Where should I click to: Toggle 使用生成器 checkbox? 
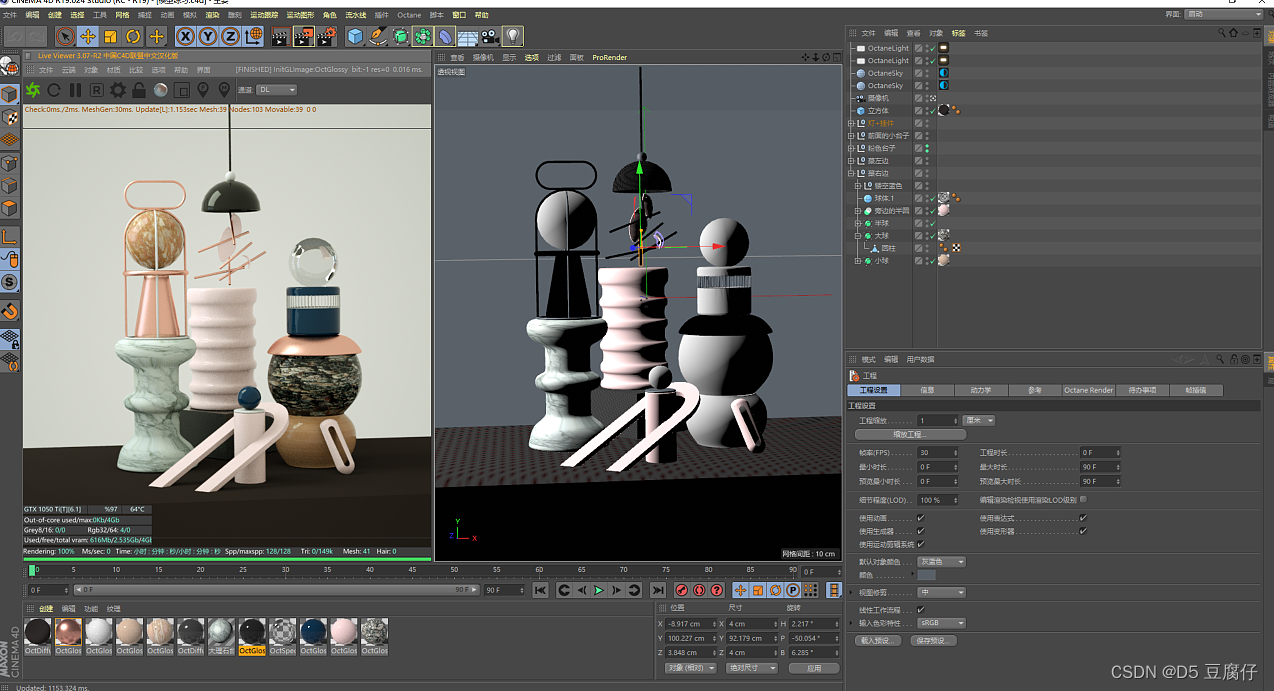click(921, 531)
